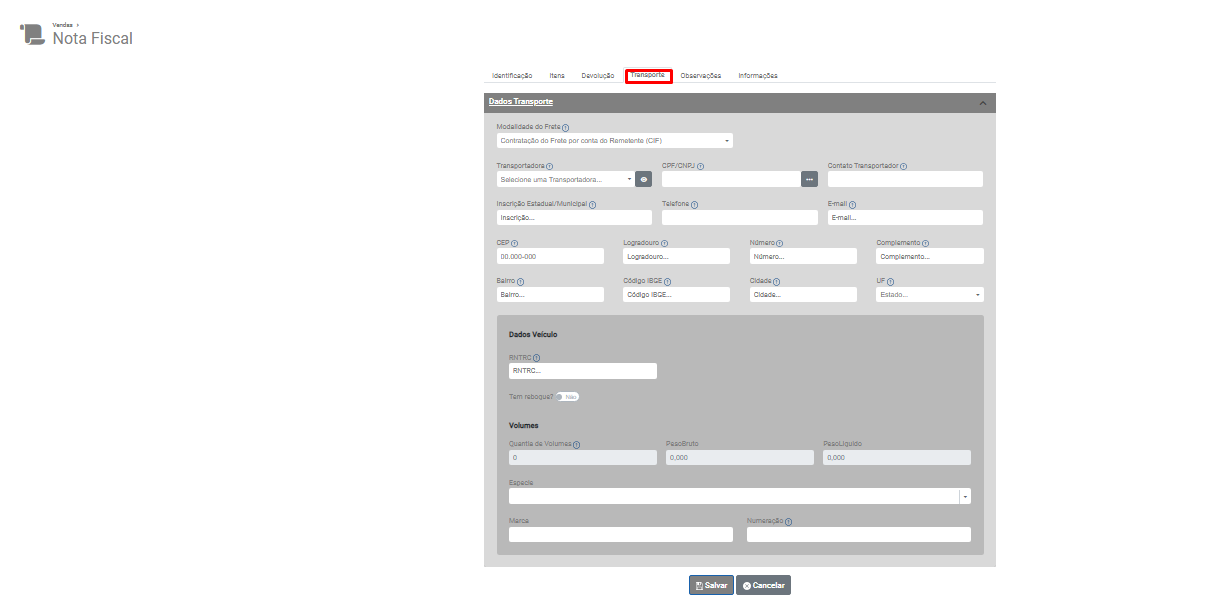Click the Salvar button
The image size is (1218, 602).
point(711,585)
